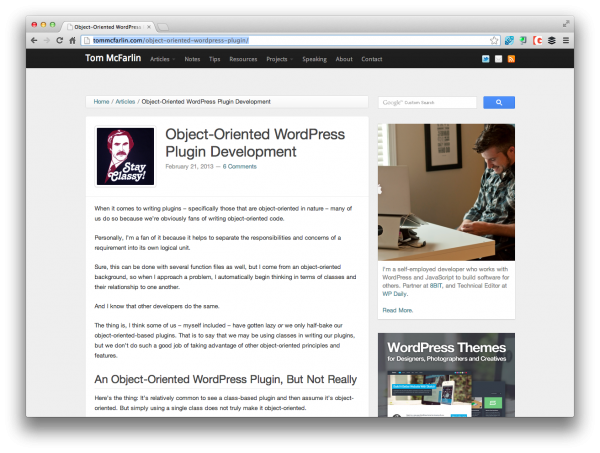Viewport: 600px width, 453px height.
Task: Open the Chrome hamburger menu
Action: click(x=566, y=40)
